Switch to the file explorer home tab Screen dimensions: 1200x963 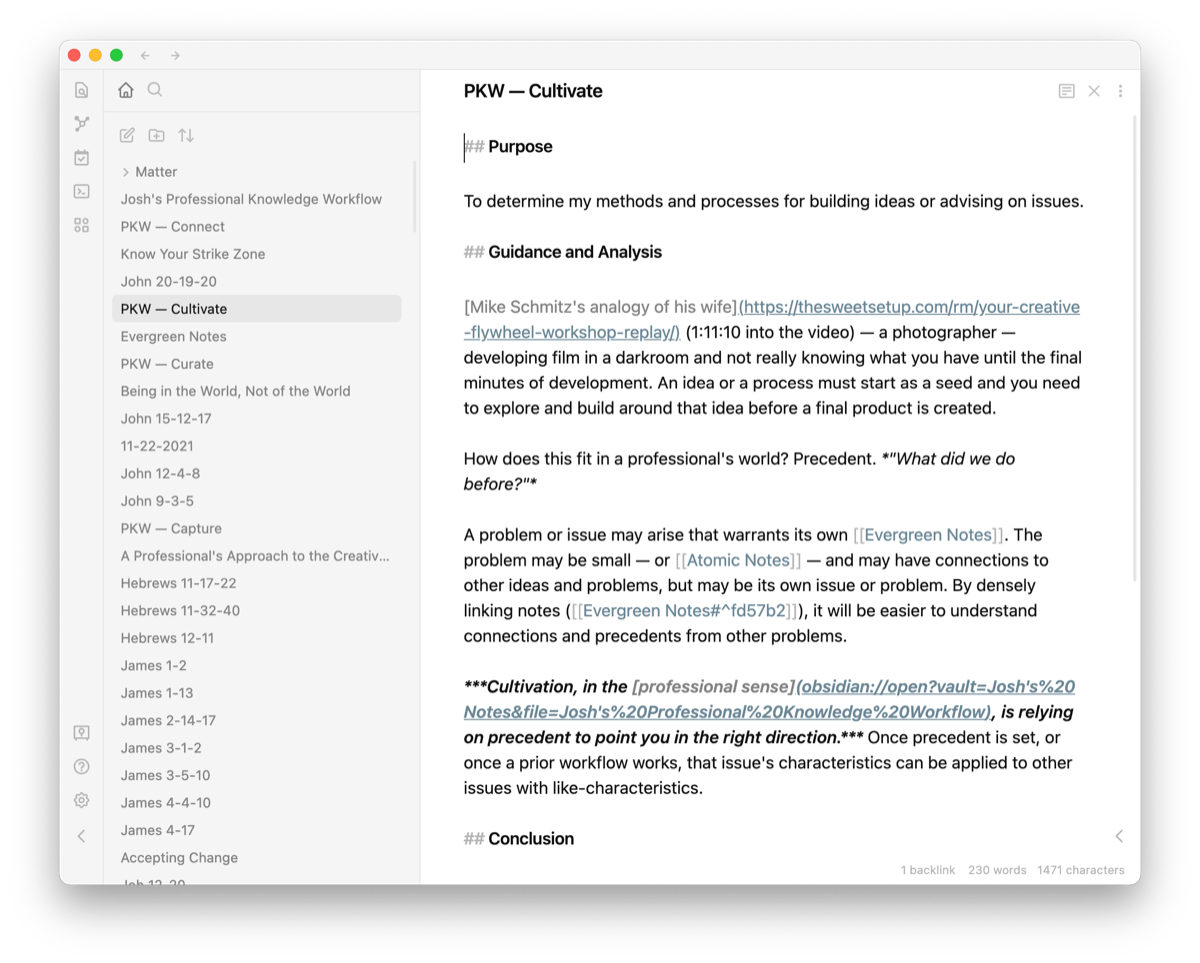click(x=126, y=90)
